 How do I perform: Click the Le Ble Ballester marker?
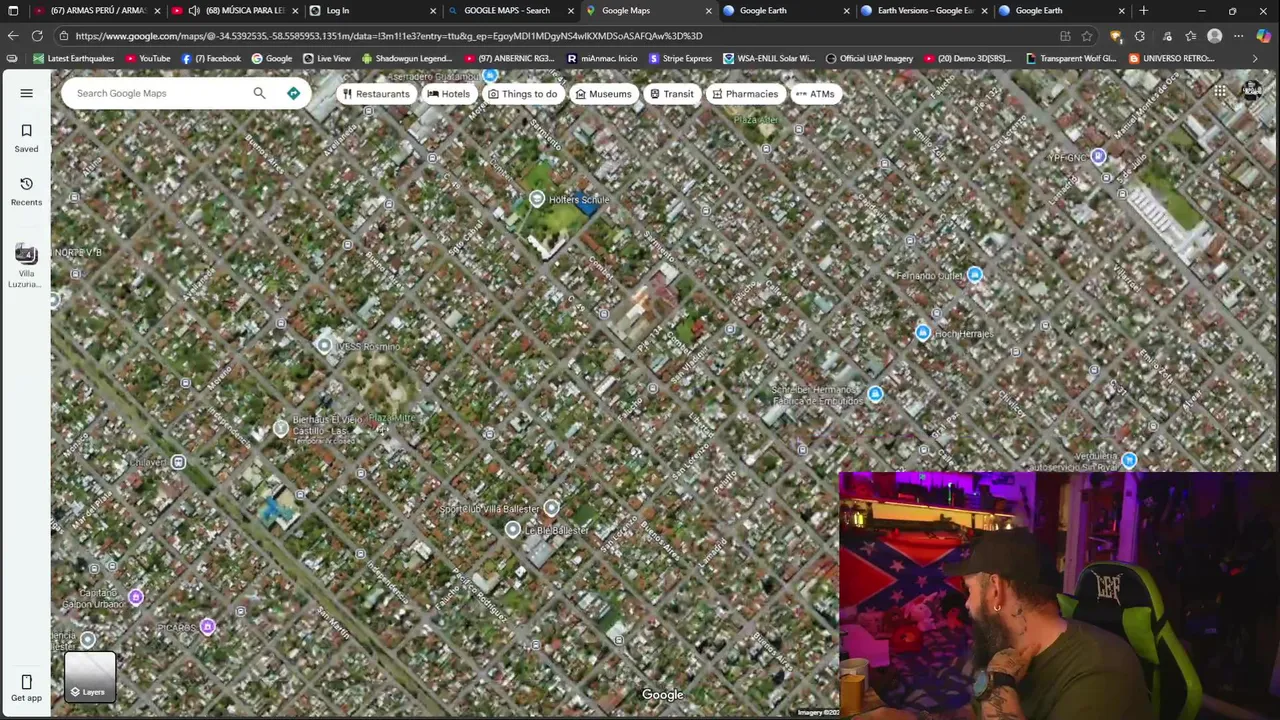click(513, 529)
